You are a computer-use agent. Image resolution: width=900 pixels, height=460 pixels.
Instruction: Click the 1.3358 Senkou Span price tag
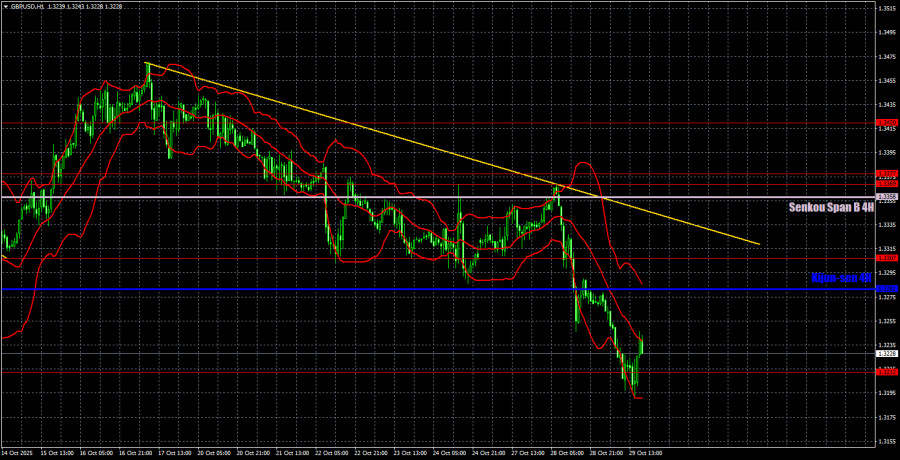pos(886,197)
